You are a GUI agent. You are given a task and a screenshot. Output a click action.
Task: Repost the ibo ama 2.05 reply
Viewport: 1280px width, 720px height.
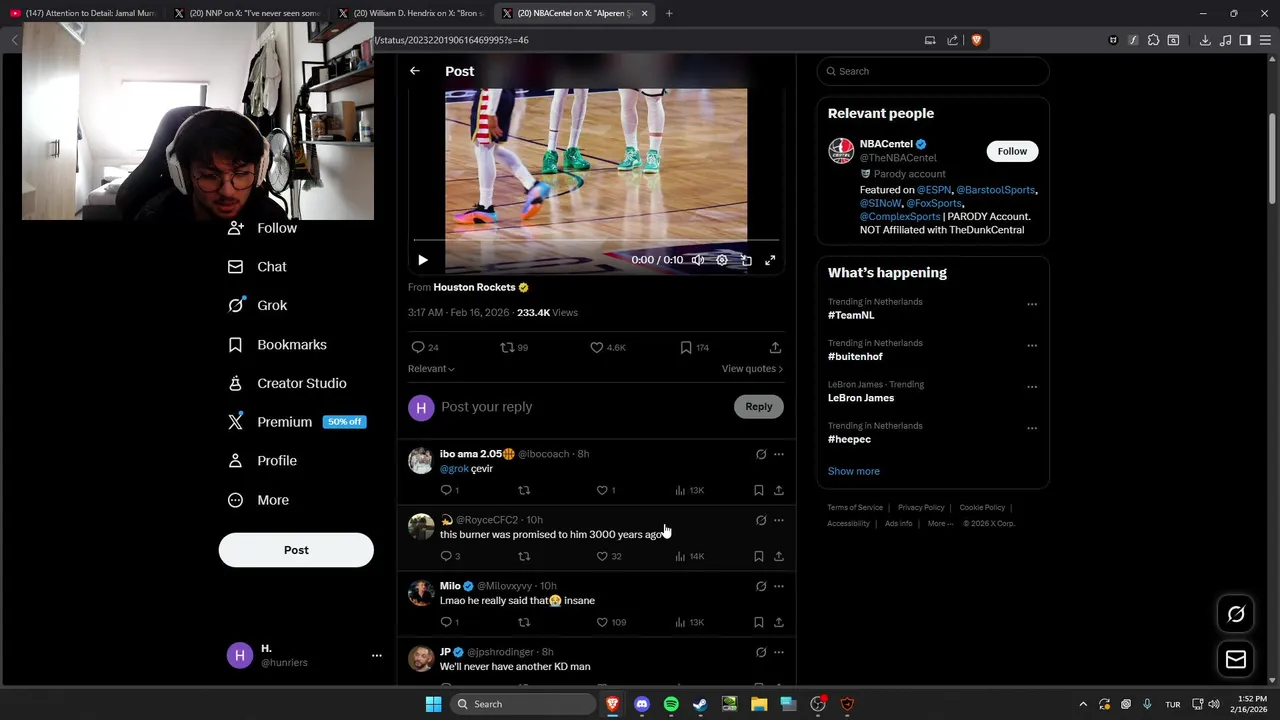[524, 490]
